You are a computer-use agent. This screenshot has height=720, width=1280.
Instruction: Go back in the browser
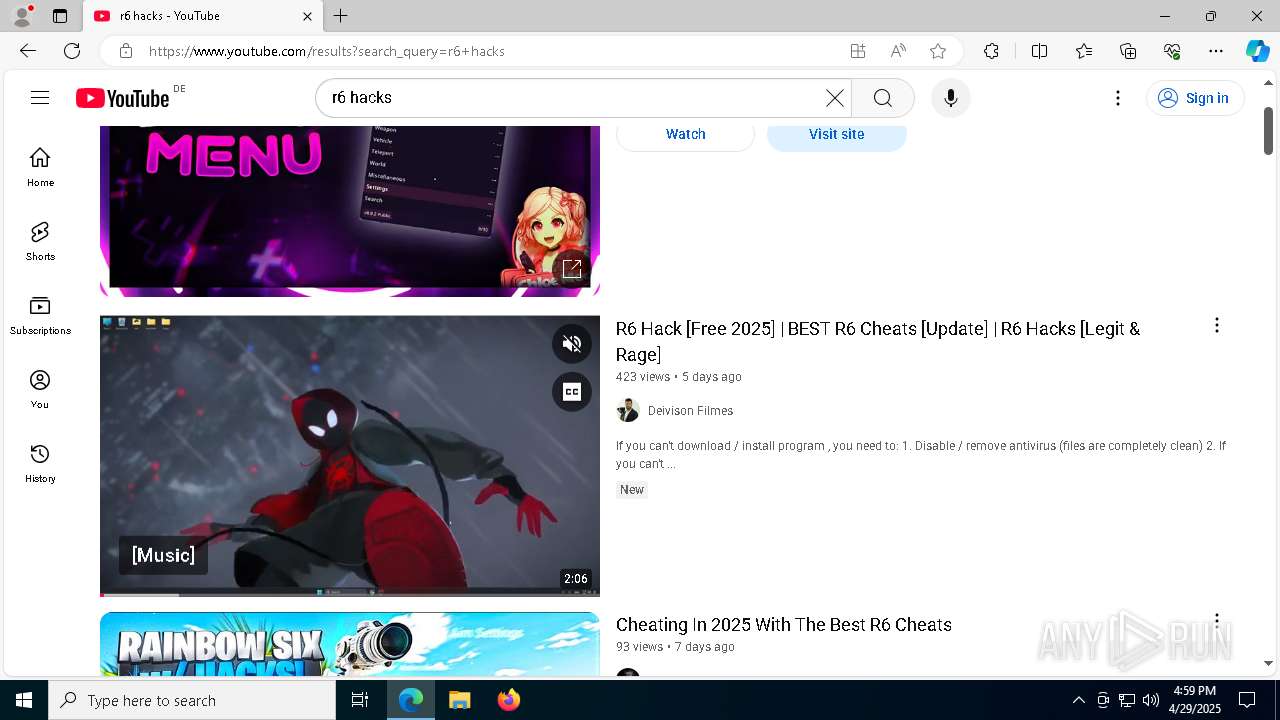[28, 51]
